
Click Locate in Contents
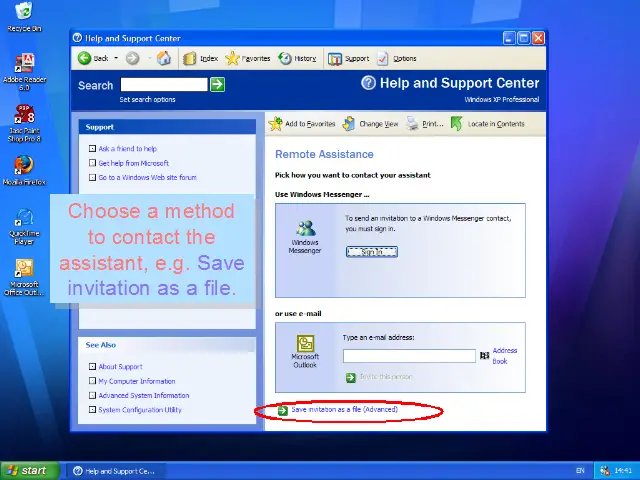click(488, 124)
